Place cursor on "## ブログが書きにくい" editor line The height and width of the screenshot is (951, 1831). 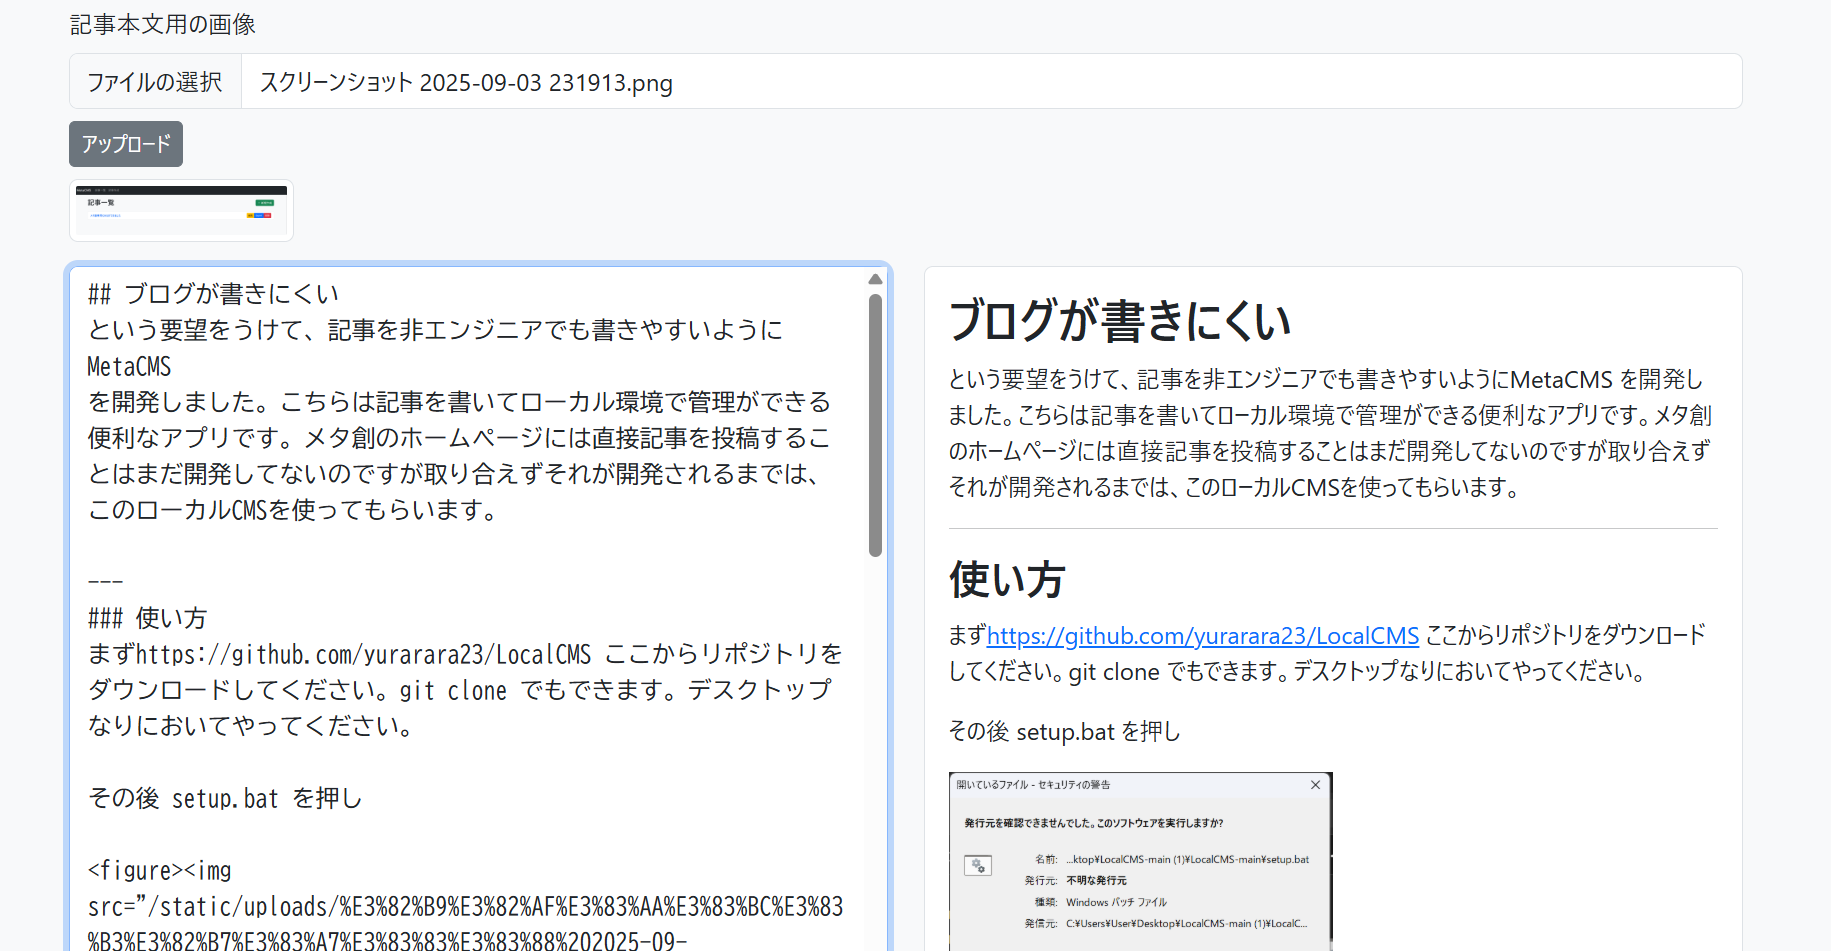pyautogui.click(x=213, y=294)
